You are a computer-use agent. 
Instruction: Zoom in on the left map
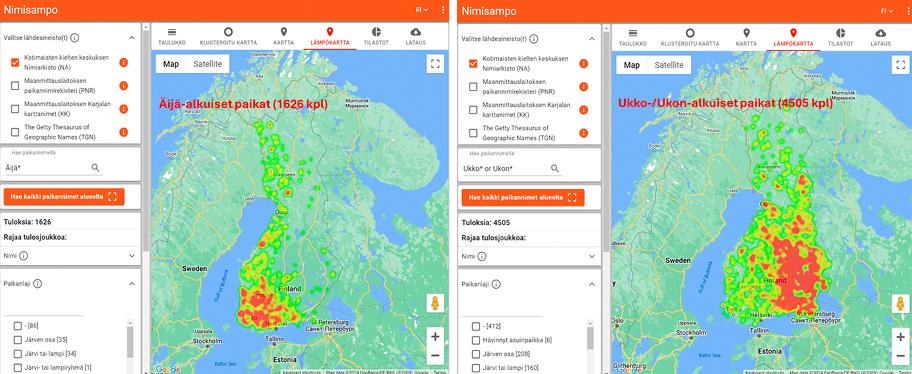coord(435,336)
